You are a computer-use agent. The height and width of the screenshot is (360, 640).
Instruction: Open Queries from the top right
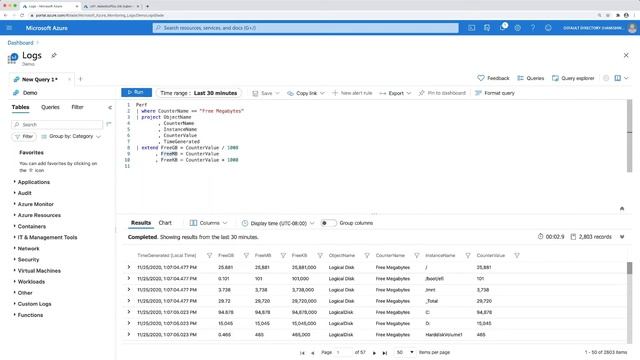531,78
